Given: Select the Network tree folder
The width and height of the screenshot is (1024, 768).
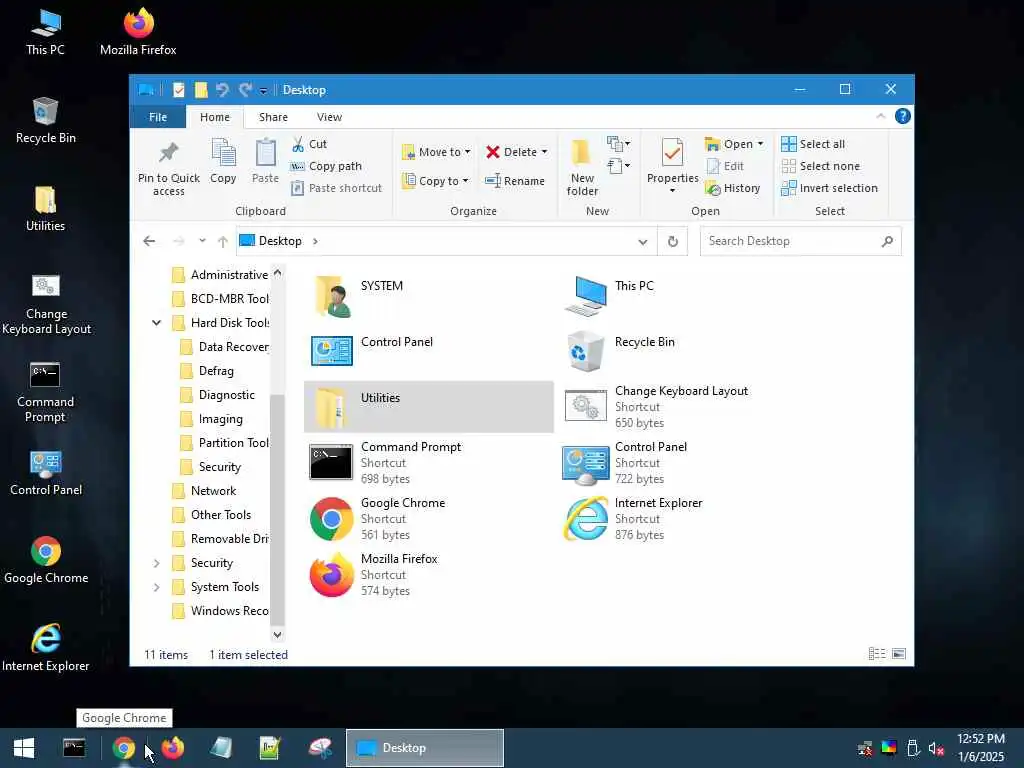Looking at the screenshot, I should [x=204, y=491].
